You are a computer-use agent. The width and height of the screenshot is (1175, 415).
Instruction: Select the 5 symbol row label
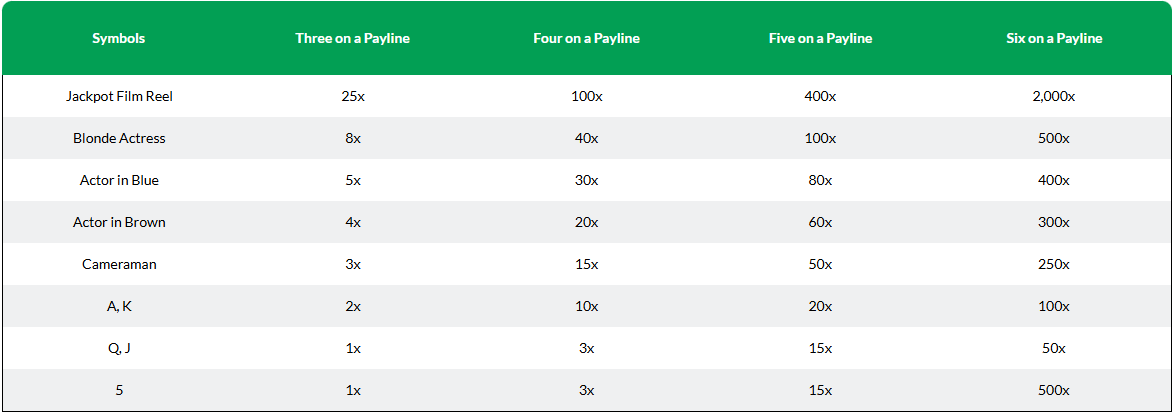[x=119, y=390]
